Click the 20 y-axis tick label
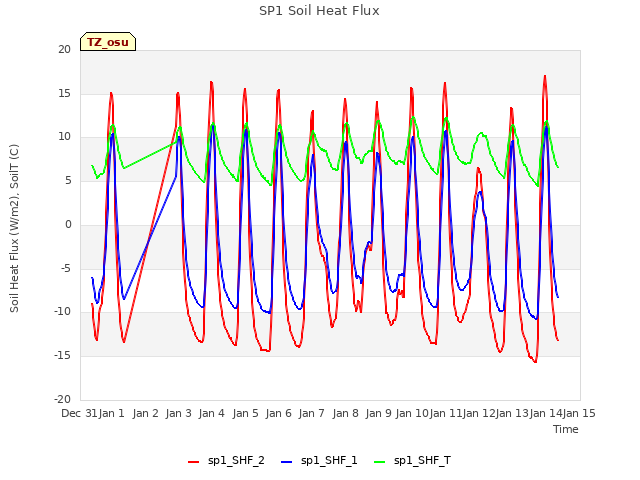This screenshot has width=640, height=480. tap(64, 50)
